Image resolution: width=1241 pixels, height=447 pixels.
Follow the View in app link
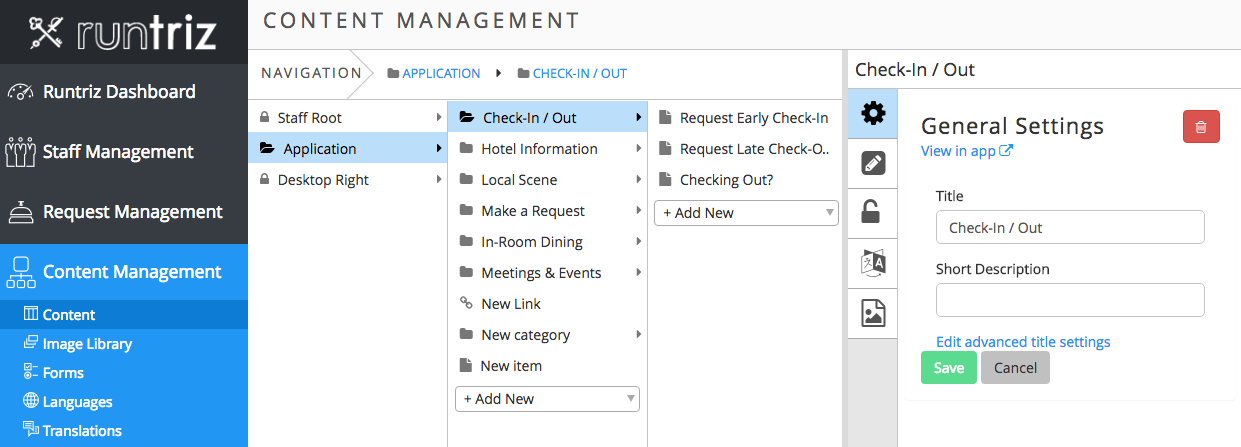click(967, 151)
